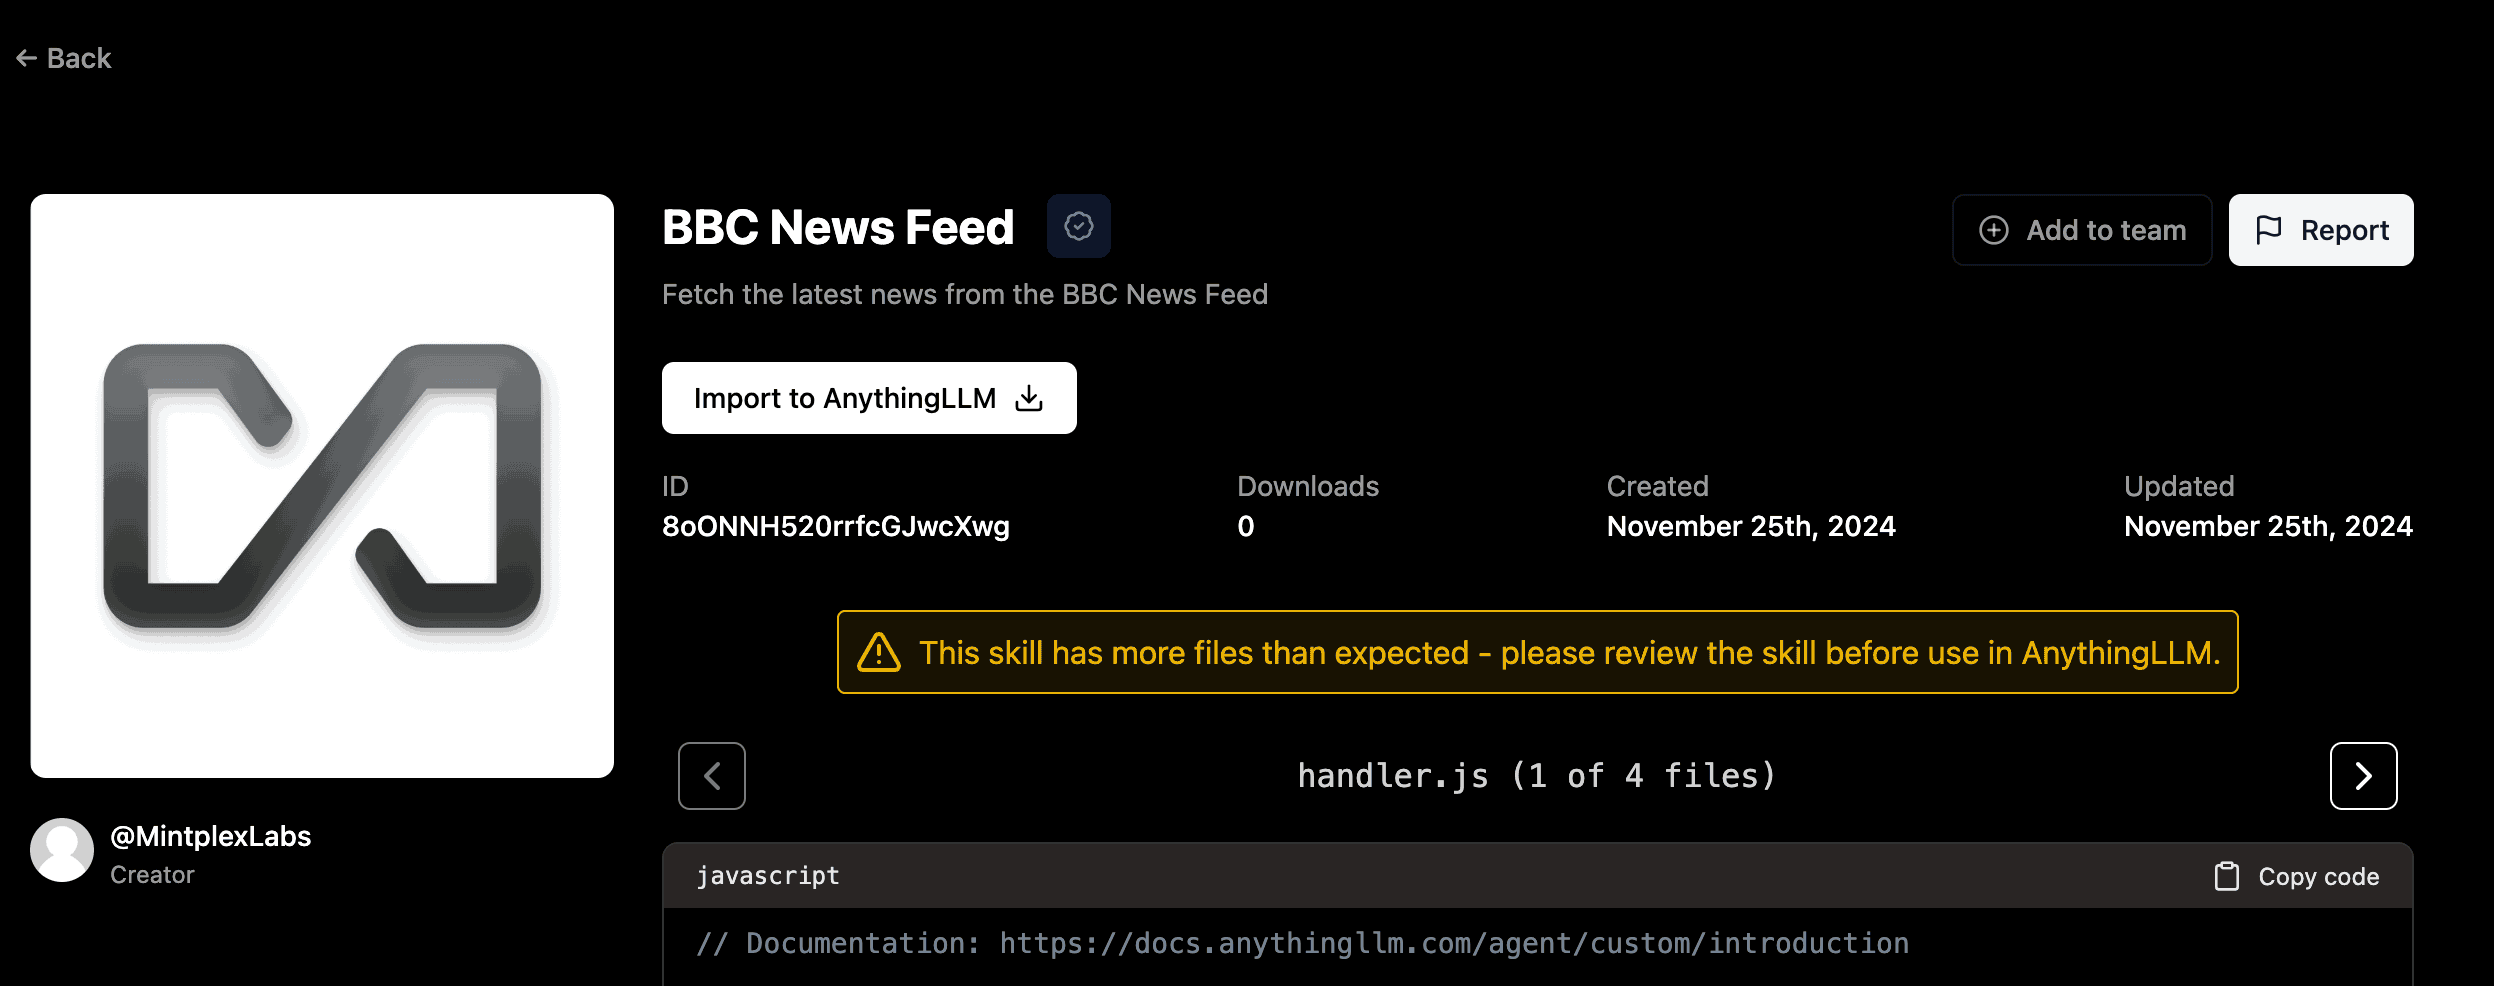
Task: Click the verified badge next to BBC News Feed
Action: coord(1078,226)
